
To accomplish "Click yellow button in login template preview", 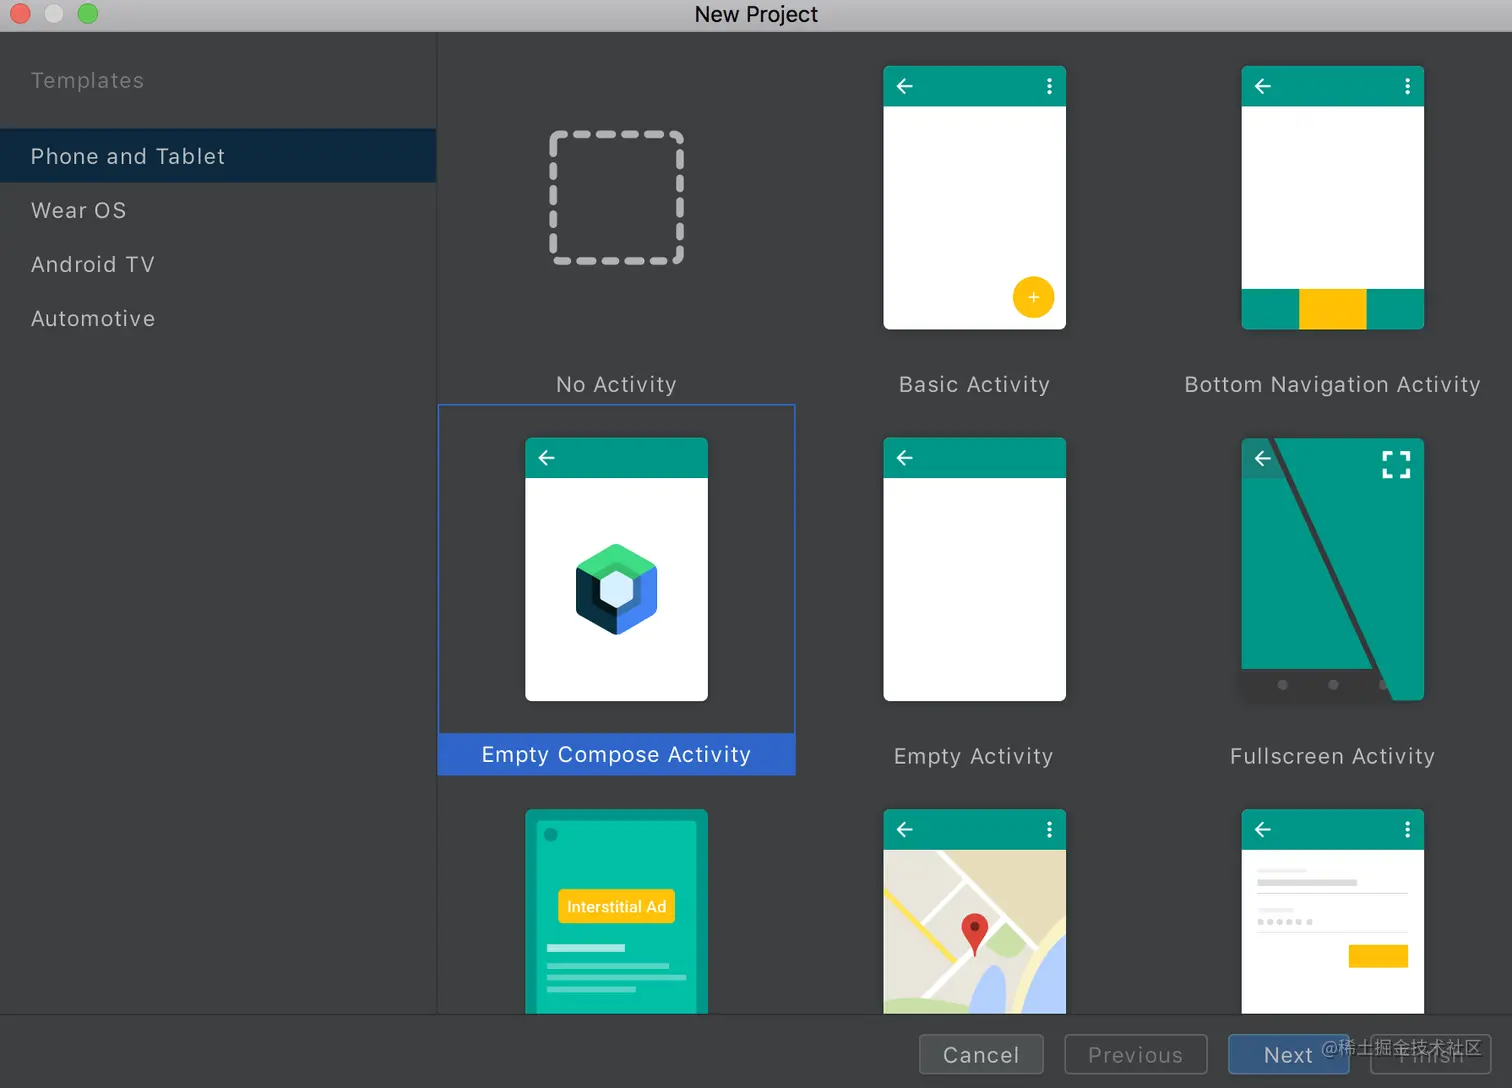I will pyautogui.click(x=1378, y=956).
